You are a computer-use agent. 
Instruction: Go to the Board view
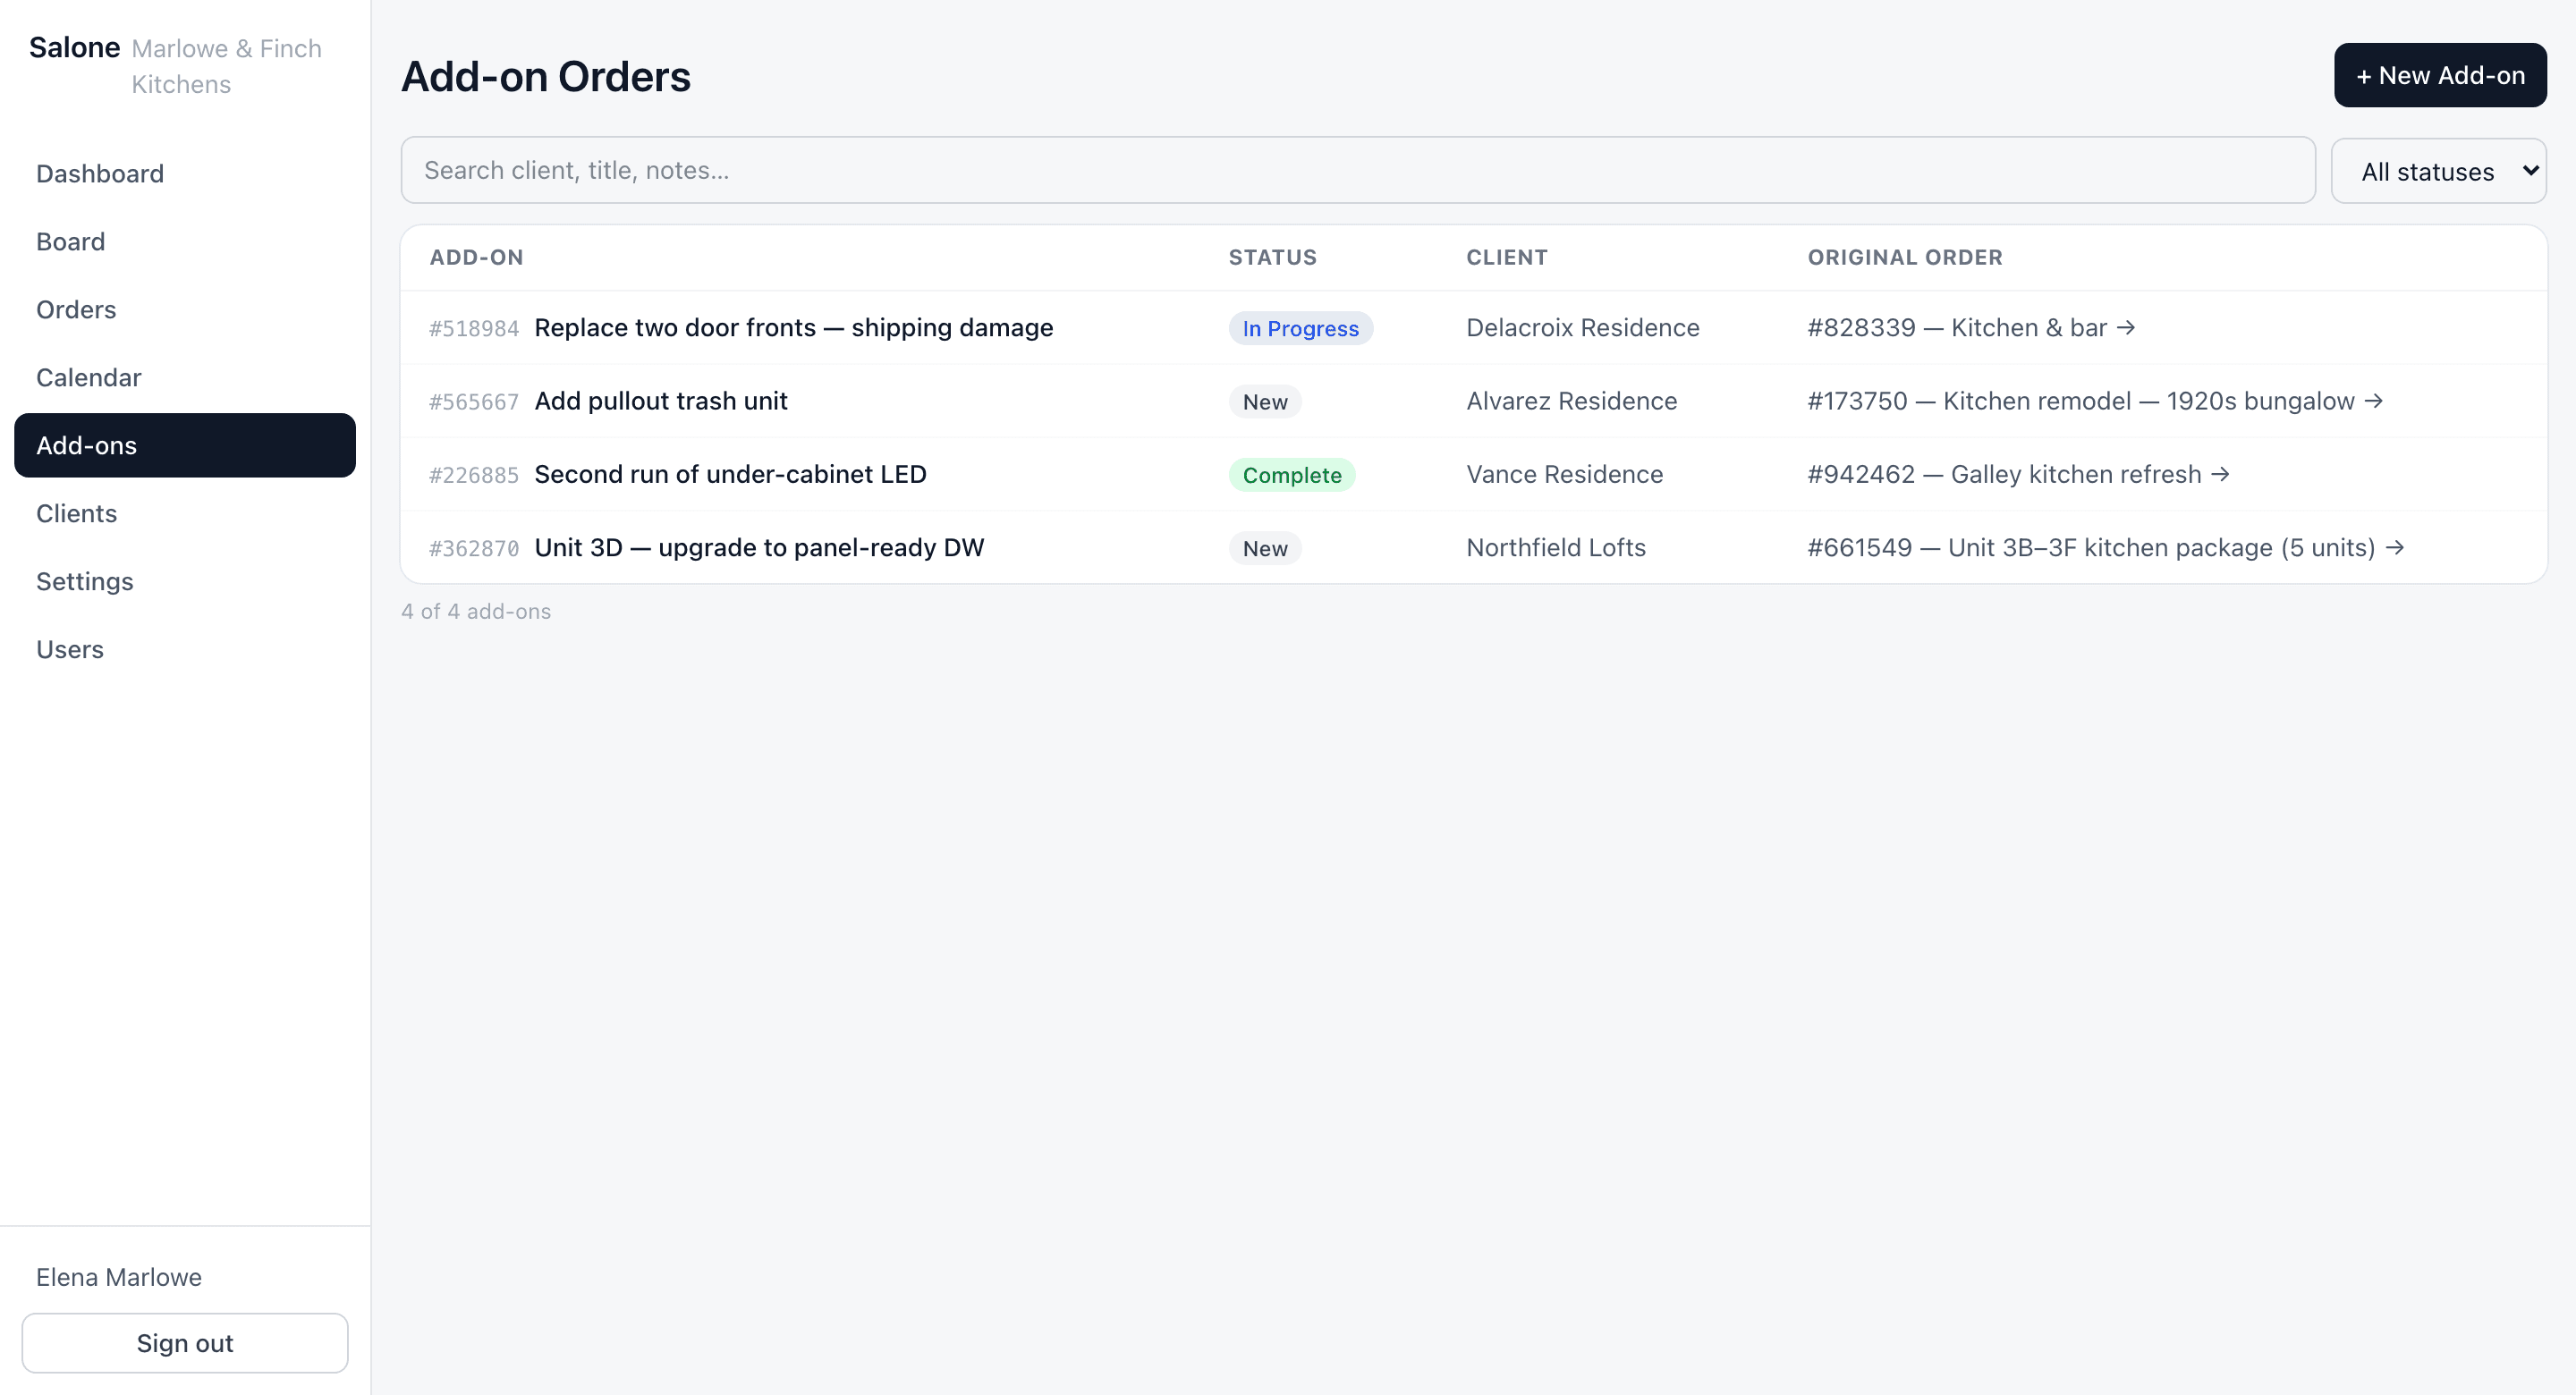[185, 242]
